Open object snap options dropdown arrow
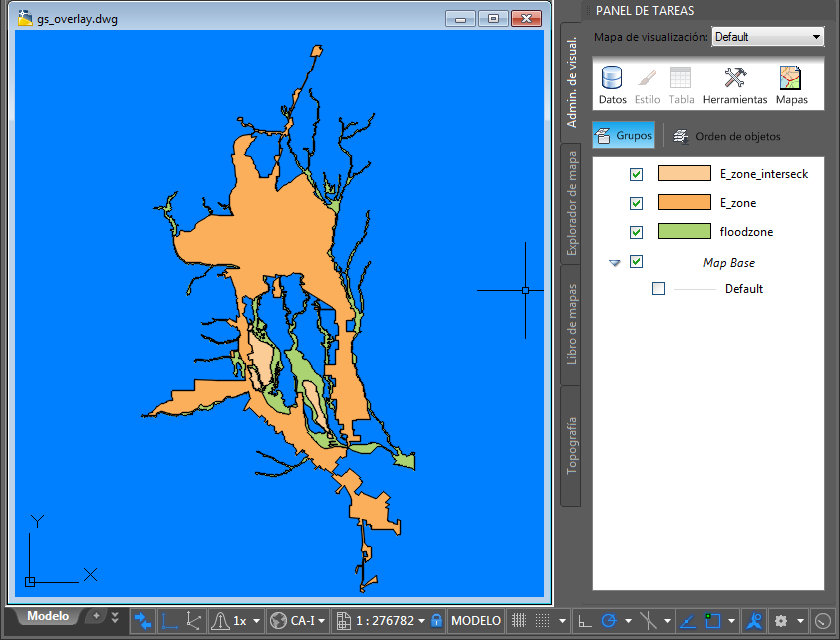This screenshot has width=840, height=640. pos(731,621)
